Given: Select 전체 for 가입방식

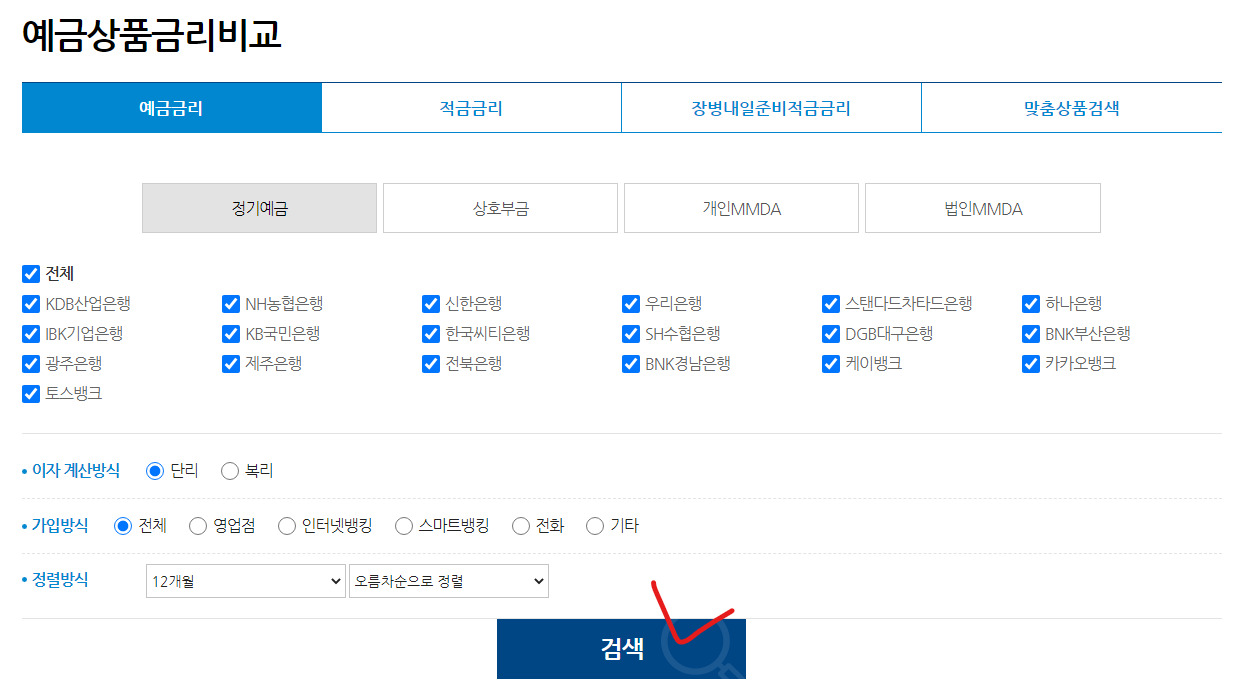Looking at the screenshot, I should point(123,526).
